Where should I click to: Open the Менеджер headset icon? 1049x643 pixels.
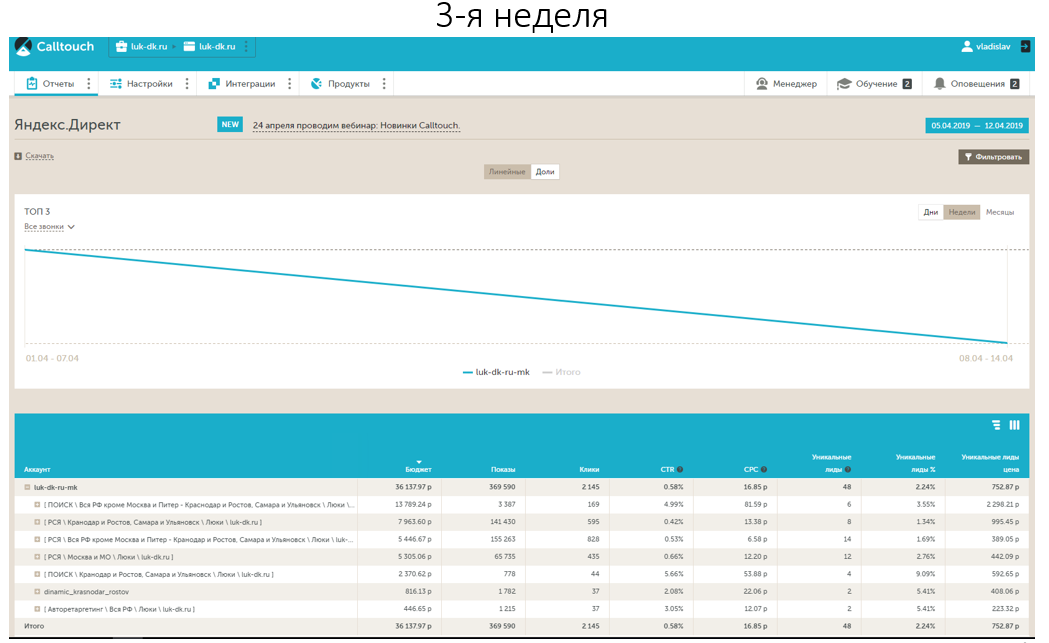pos(761,84)
